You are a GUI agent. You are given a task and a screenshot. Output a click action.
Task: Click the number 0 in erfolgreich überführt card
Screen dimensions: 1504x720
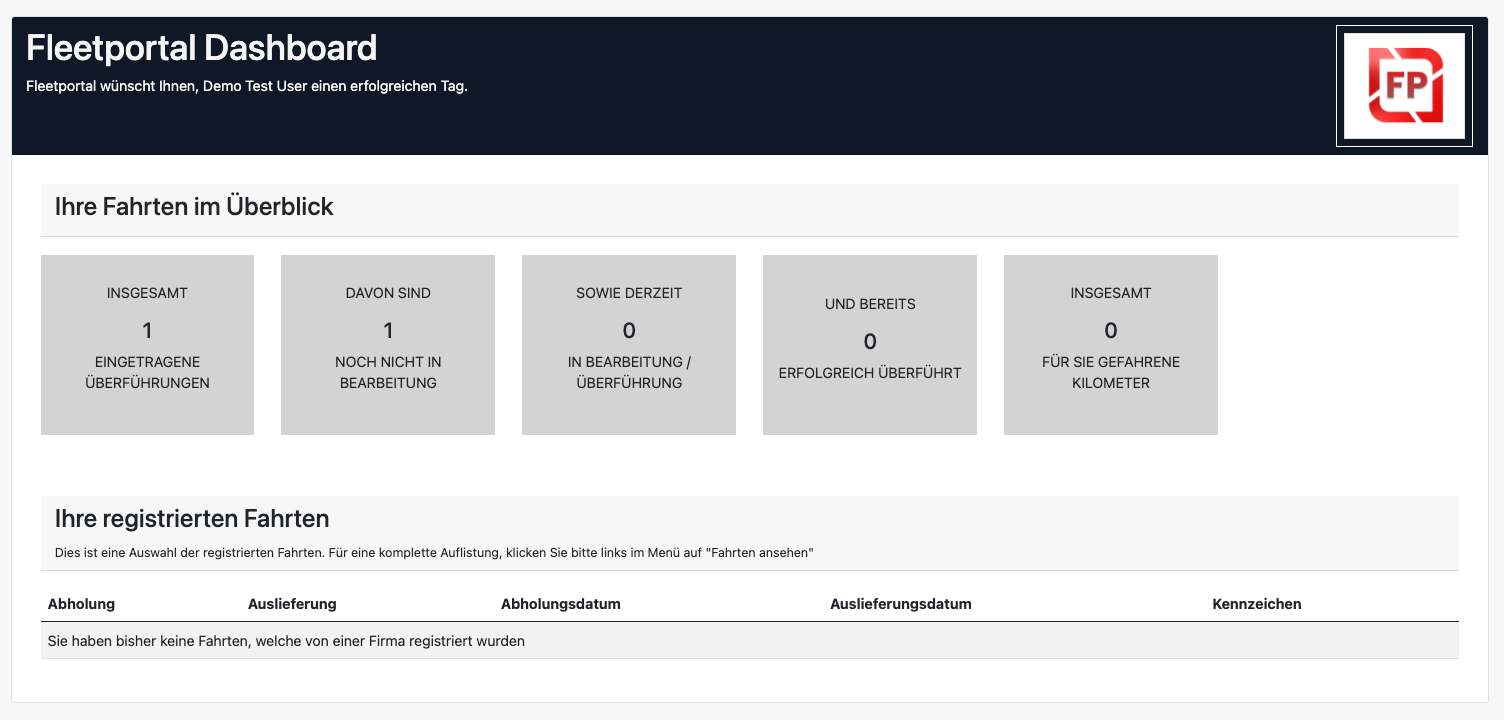click(x=870, y=342)
